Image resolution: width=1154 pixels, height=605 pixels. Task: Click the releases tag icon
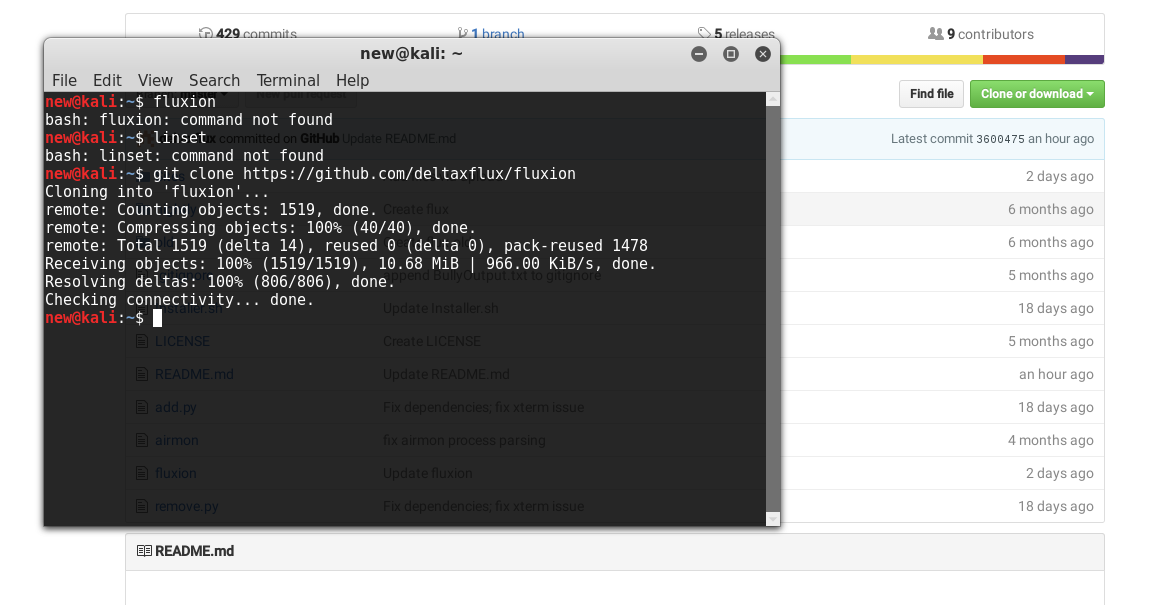704,33
